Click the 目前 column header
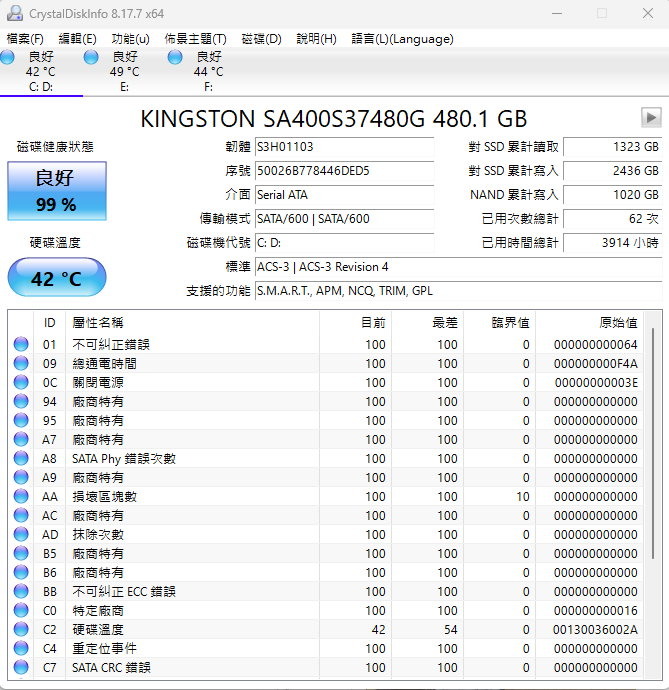This screenshot has width=669, height=690. pos(356,323)
